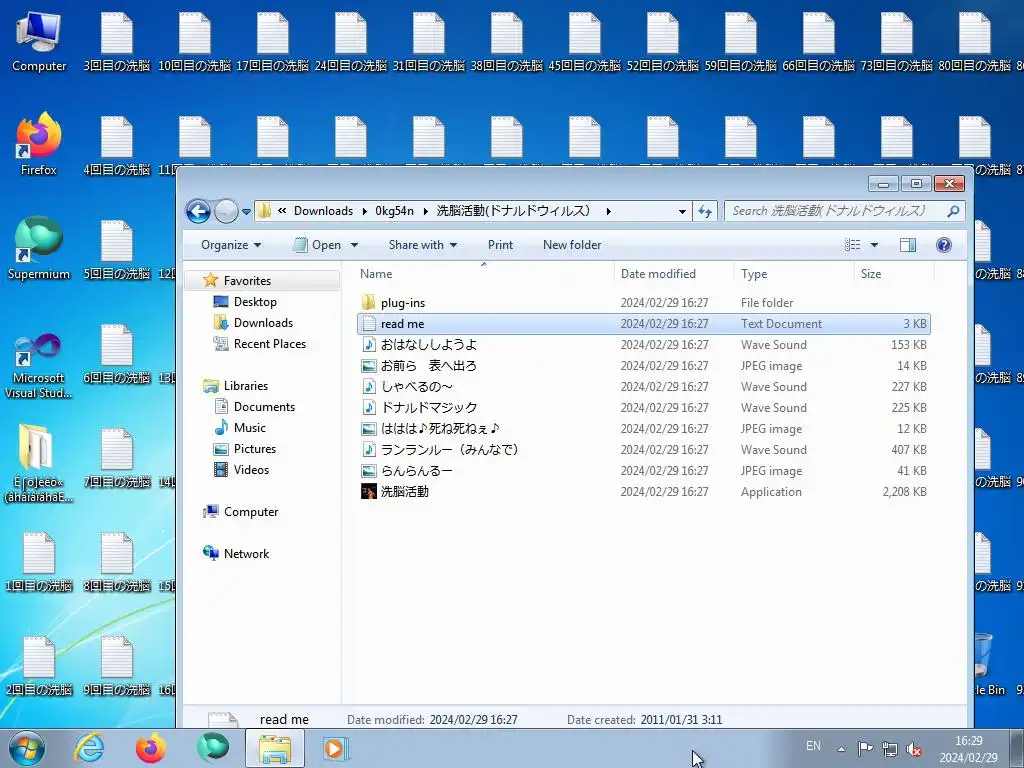
Task: Open the Documents library
Action: 264,407
